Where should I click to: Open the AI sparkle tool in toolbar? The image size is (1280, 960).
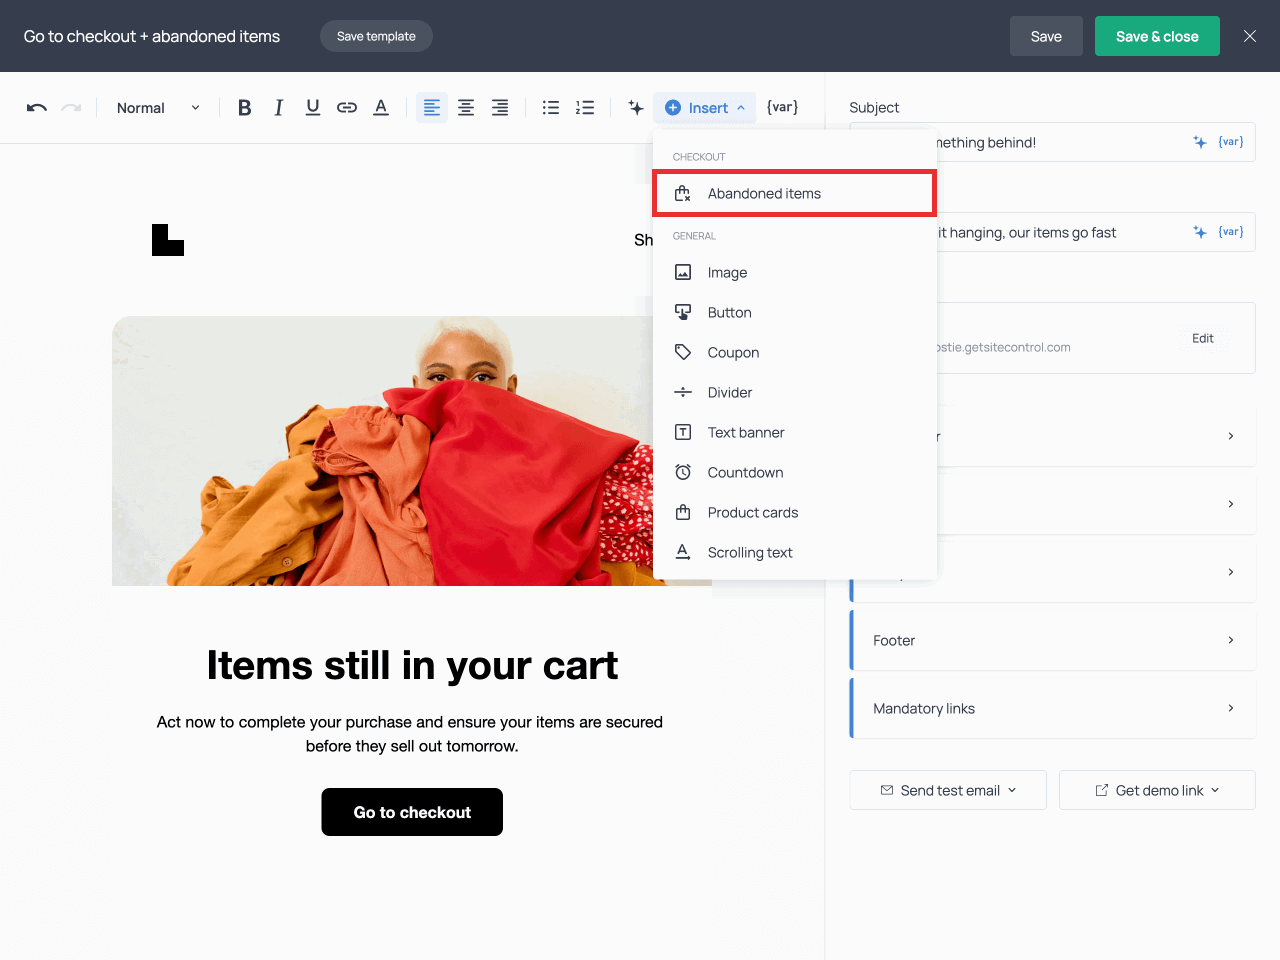[x=636, y=108]
